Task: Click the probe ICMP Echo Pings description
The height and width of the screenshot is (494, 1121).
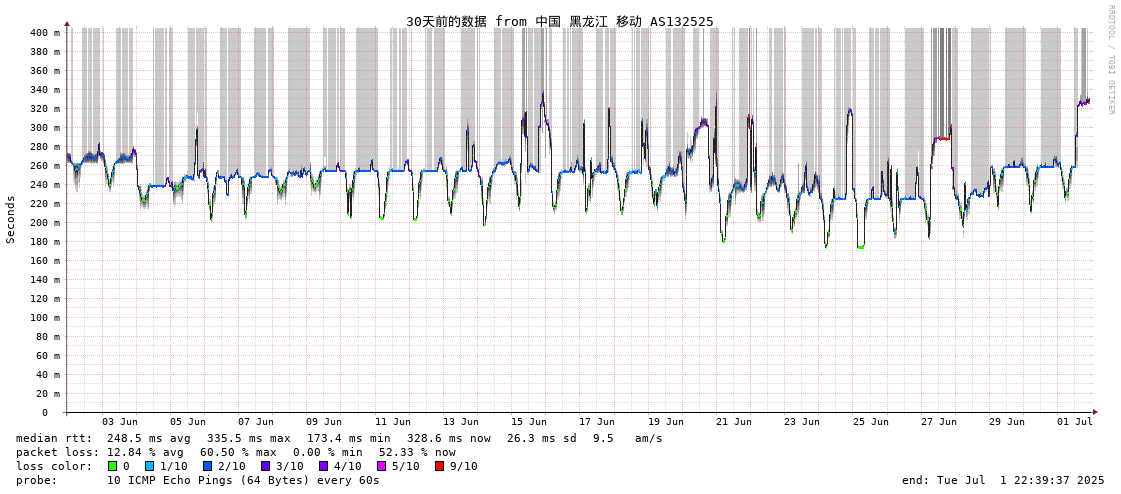Action: tap(243, 480)
